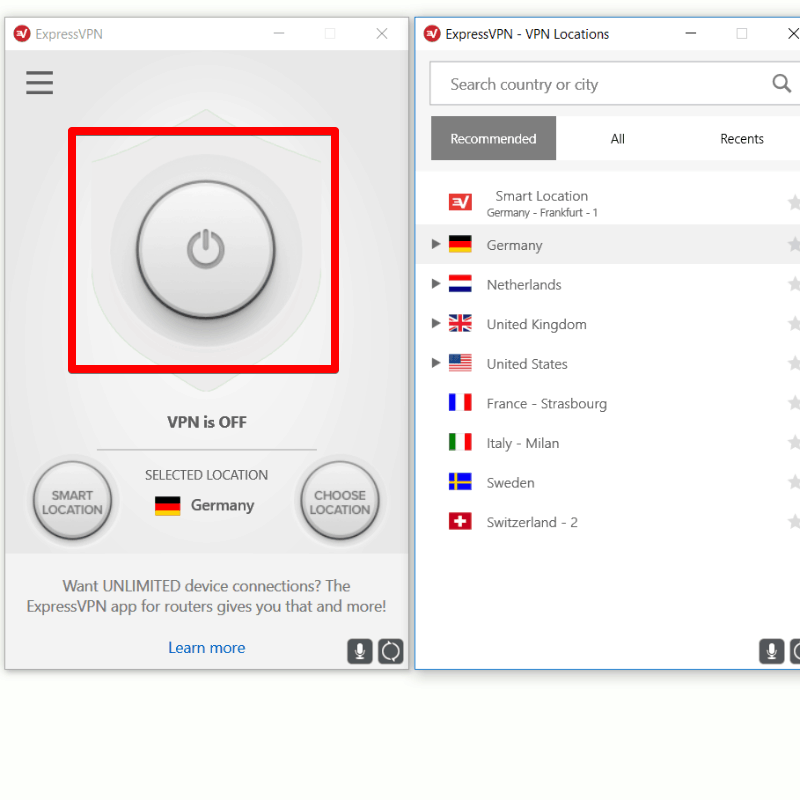Close the main ExpressVPN window
Image resolution: width=800 pixels, height=800 pixels.
pos(382,34)
